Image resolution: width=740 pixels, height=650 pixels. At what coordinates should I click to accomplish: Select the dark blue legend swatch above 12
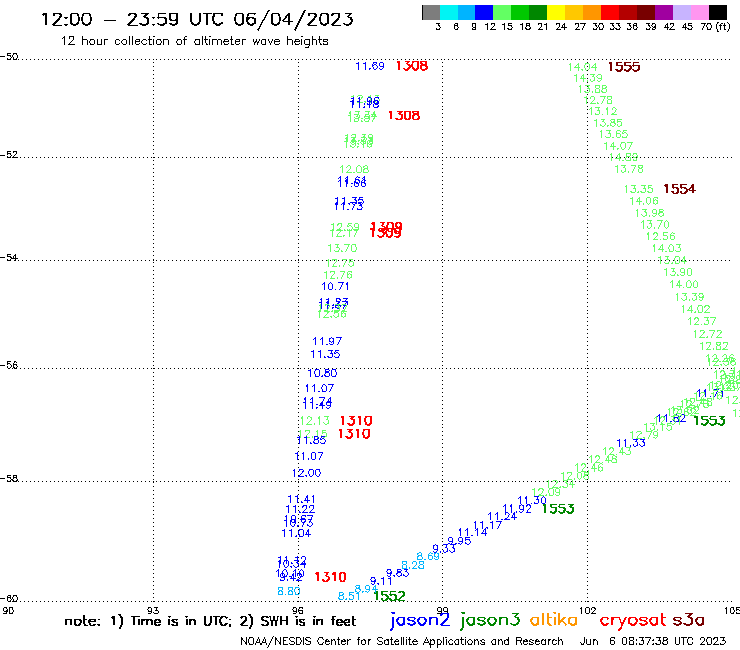click(484, 12)
